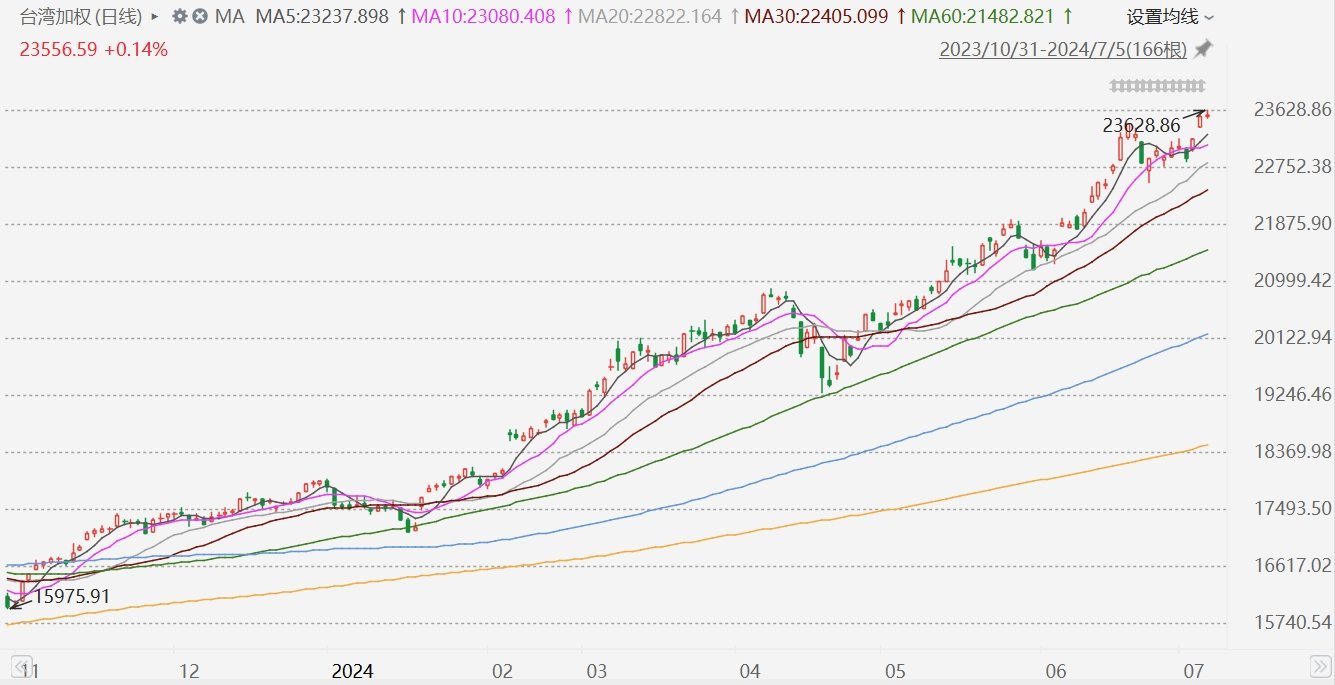1335x685 pixels.
Task: Click the 23628.86 high price annotation
Action: [1142, 126]
